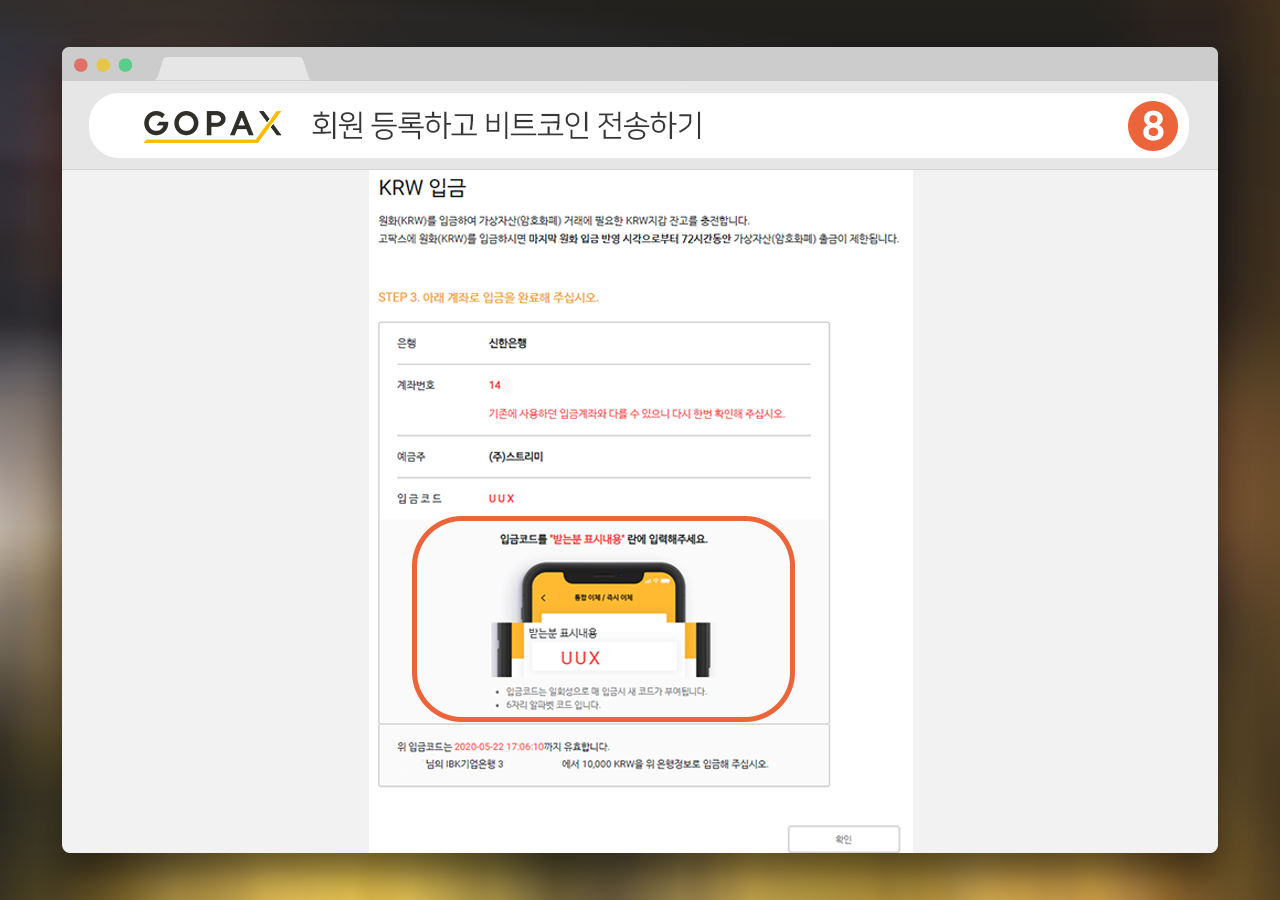Tap the back chevron in the phone illustration
Viewport: 1280px width, 900px height.
pos(543,597)
